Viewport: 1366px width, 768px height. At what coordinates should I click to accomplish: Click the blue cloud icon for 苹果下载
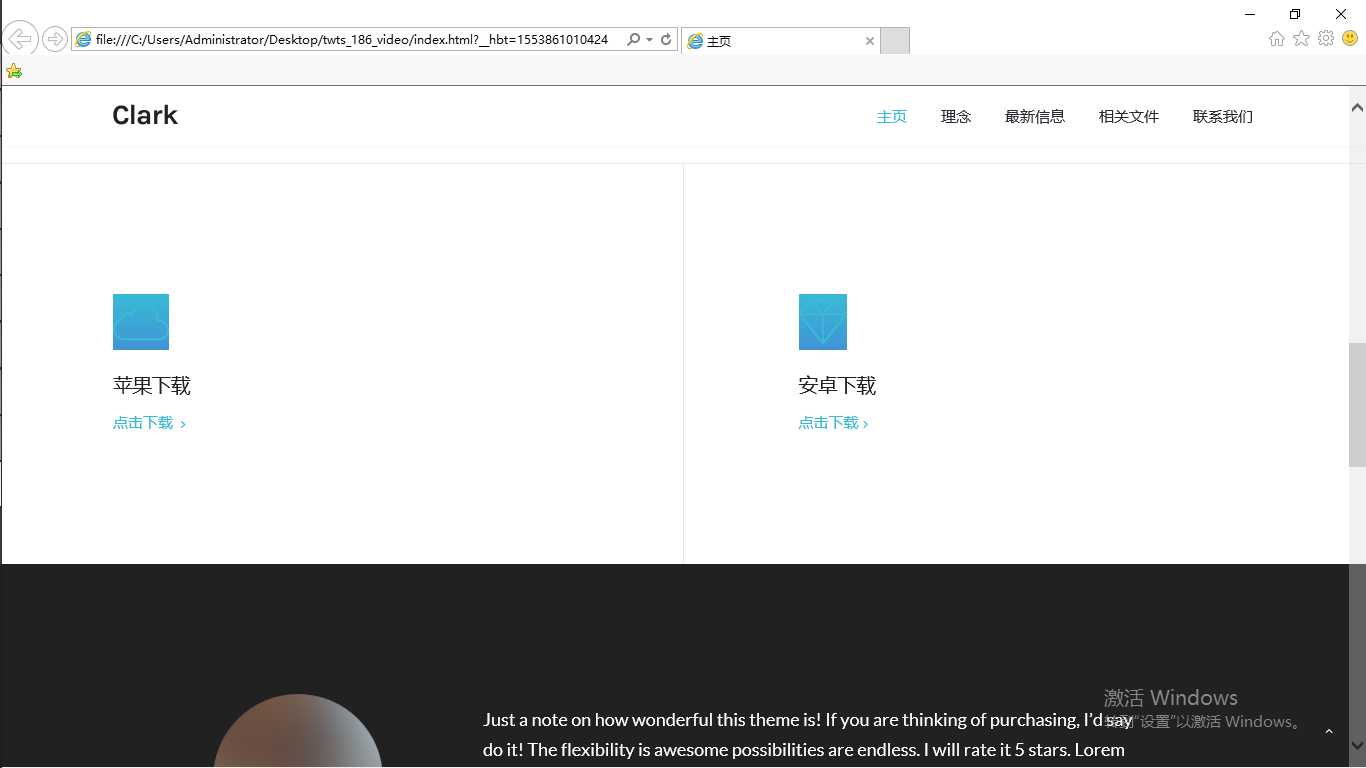click(141, 322)
